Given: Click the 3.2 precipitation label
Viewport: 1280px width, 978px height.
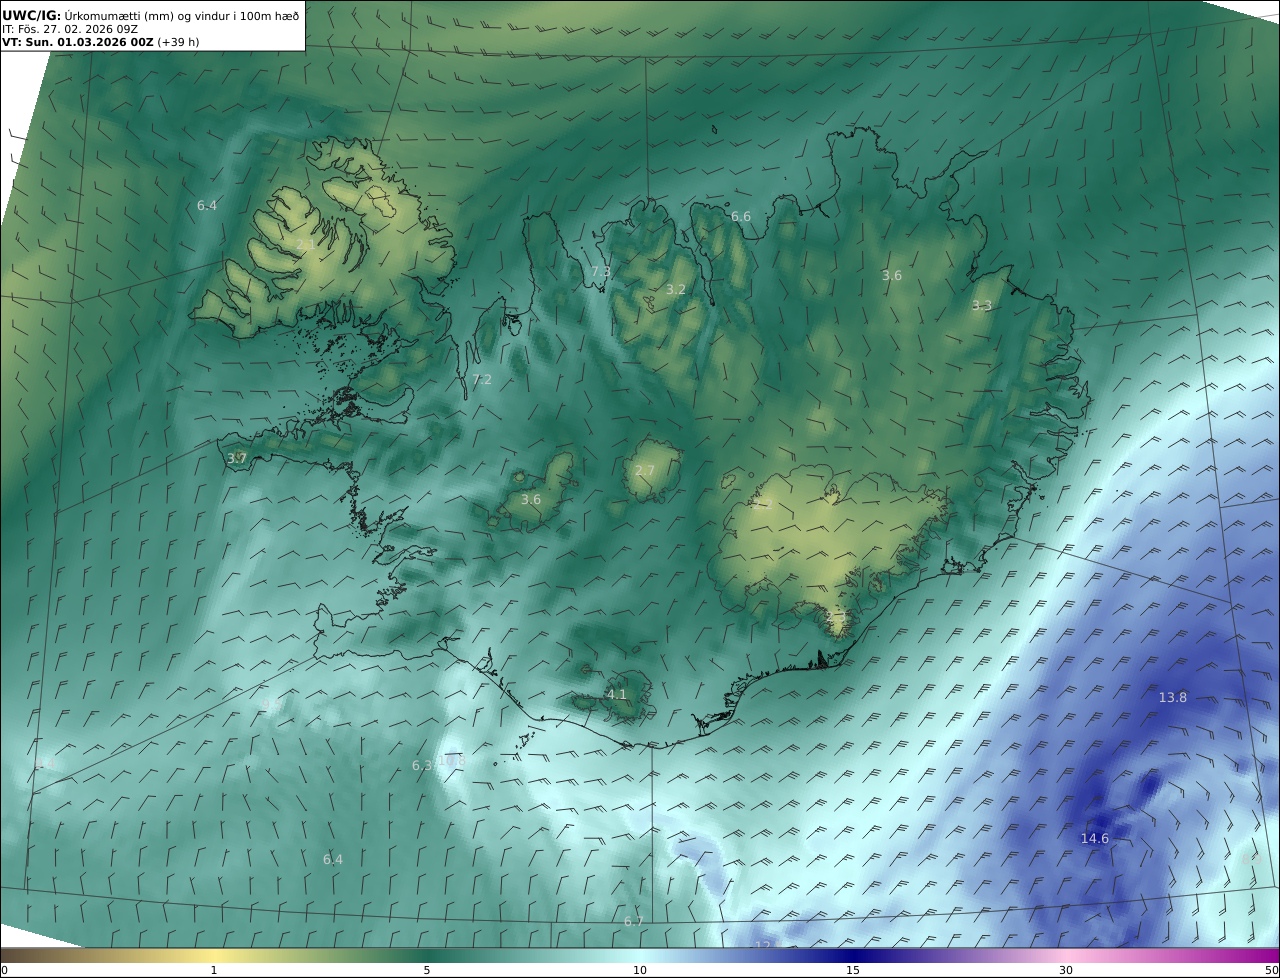Looking at the screenshot, I should click(676, 289).
